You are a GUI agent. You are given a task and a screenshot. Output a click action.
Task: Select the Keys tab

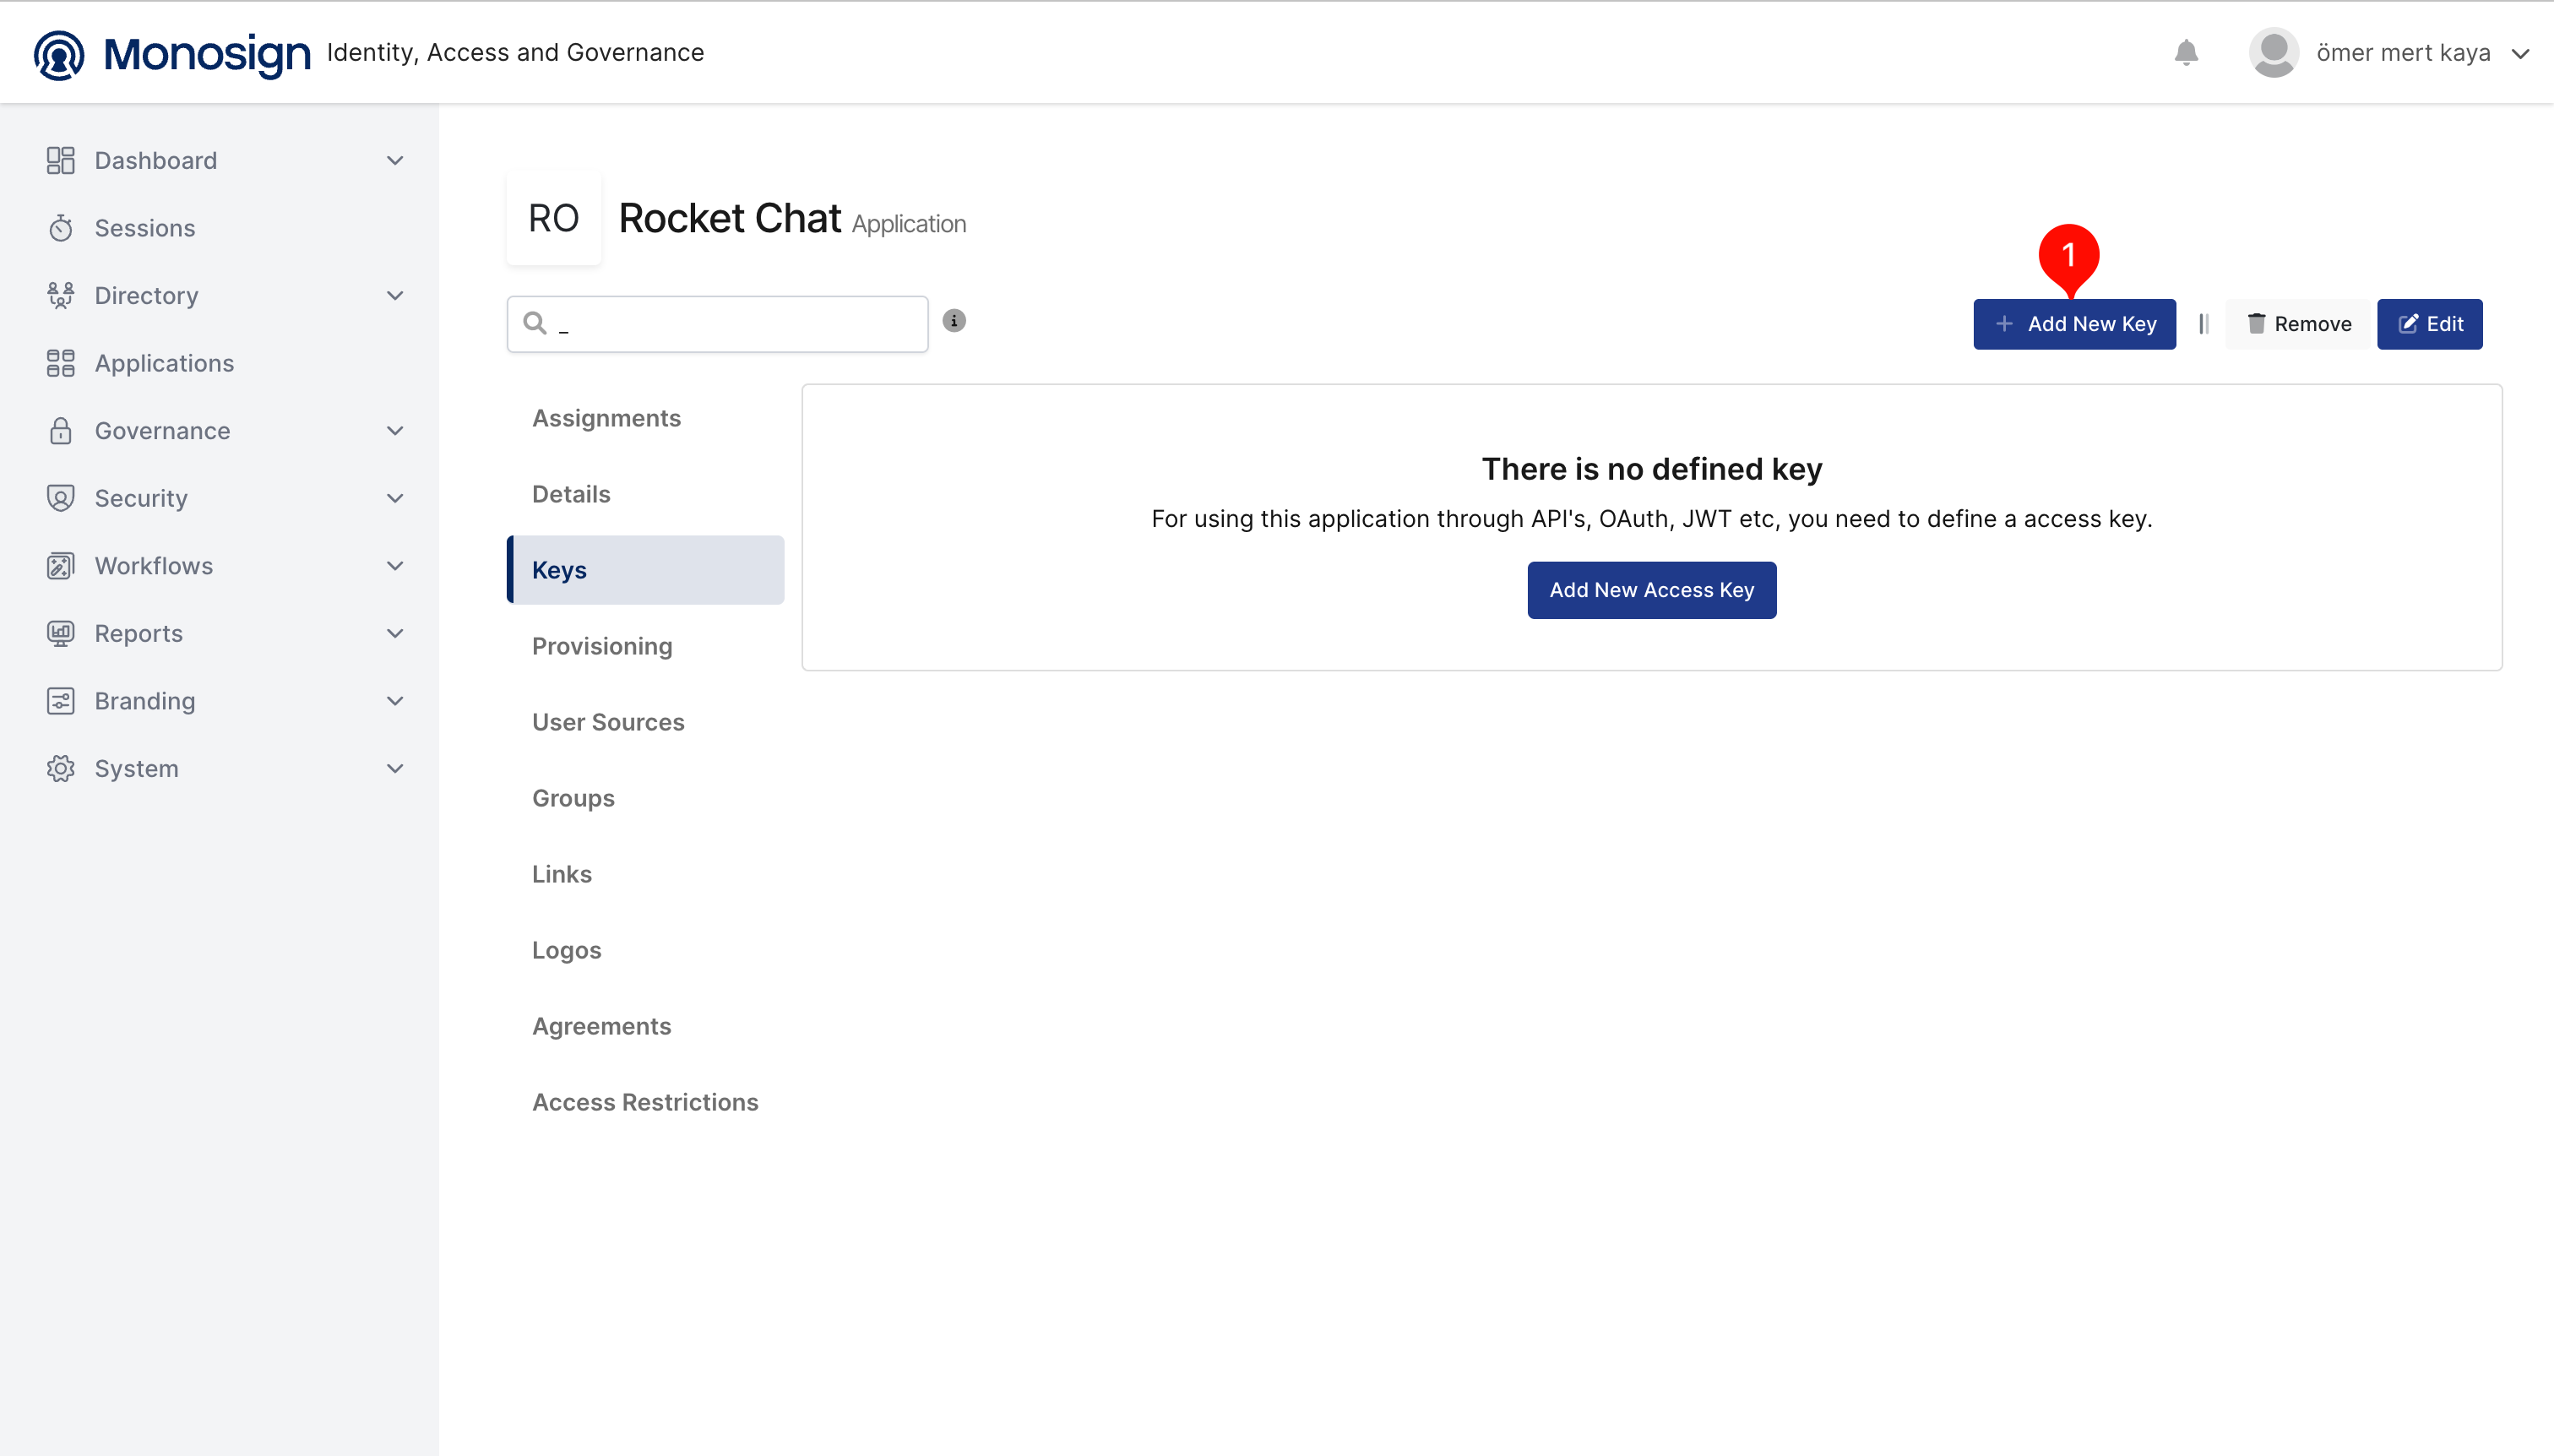[x=646, y=570]
